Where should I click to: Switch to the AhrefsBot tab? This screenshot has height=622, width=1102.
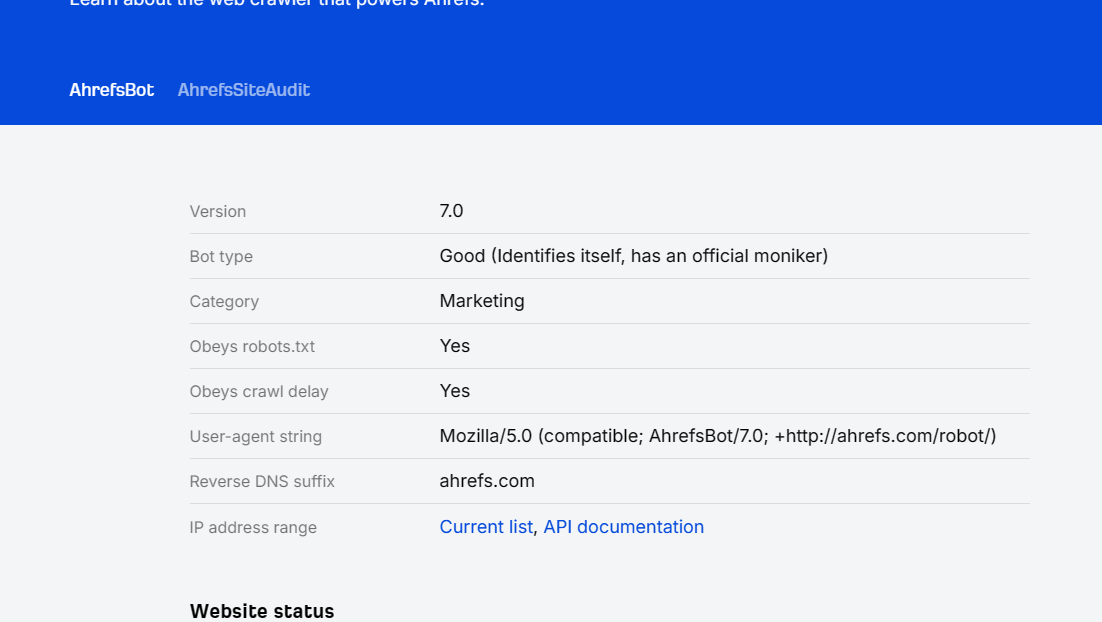tap(111, 90)
